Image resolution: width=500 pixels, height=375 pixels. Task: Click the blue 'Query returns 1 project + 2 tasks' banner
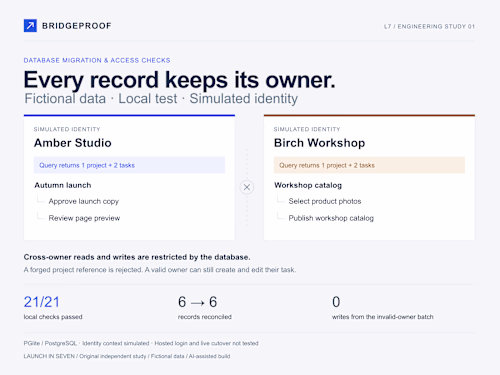click(x=129, y=165)
